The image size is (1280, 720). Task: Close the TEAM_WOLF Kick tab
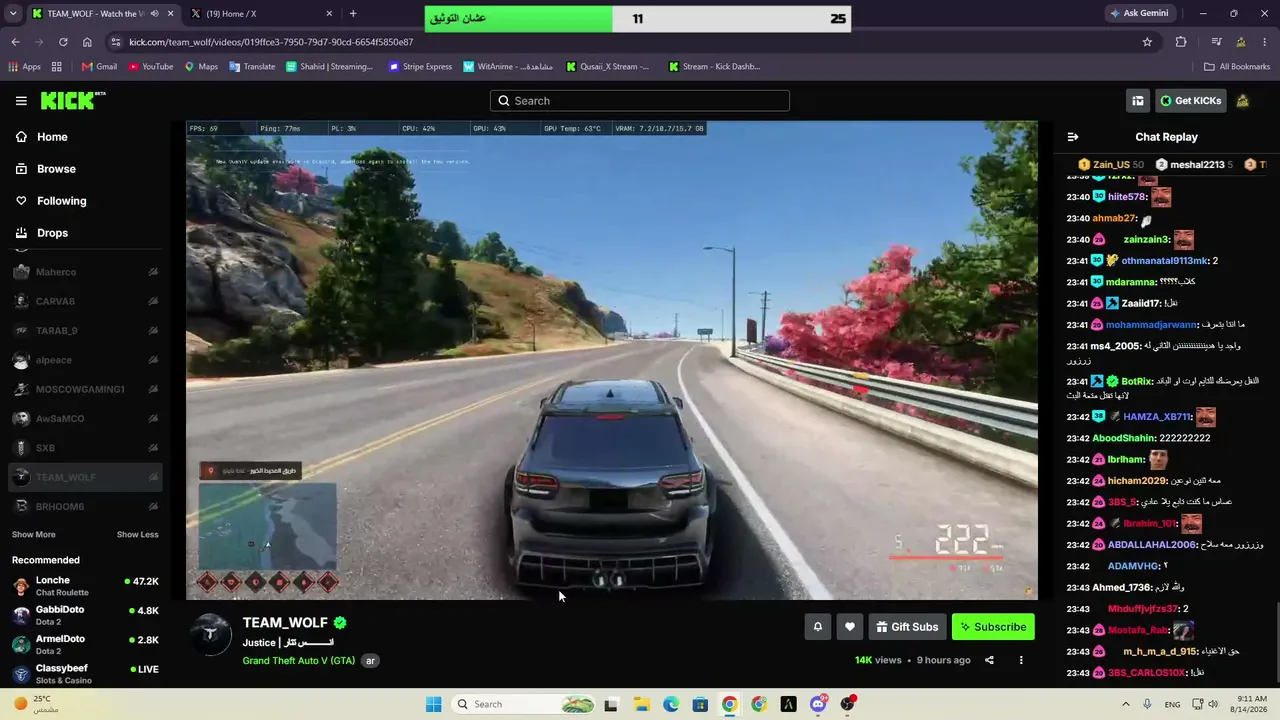coord(170,14)
